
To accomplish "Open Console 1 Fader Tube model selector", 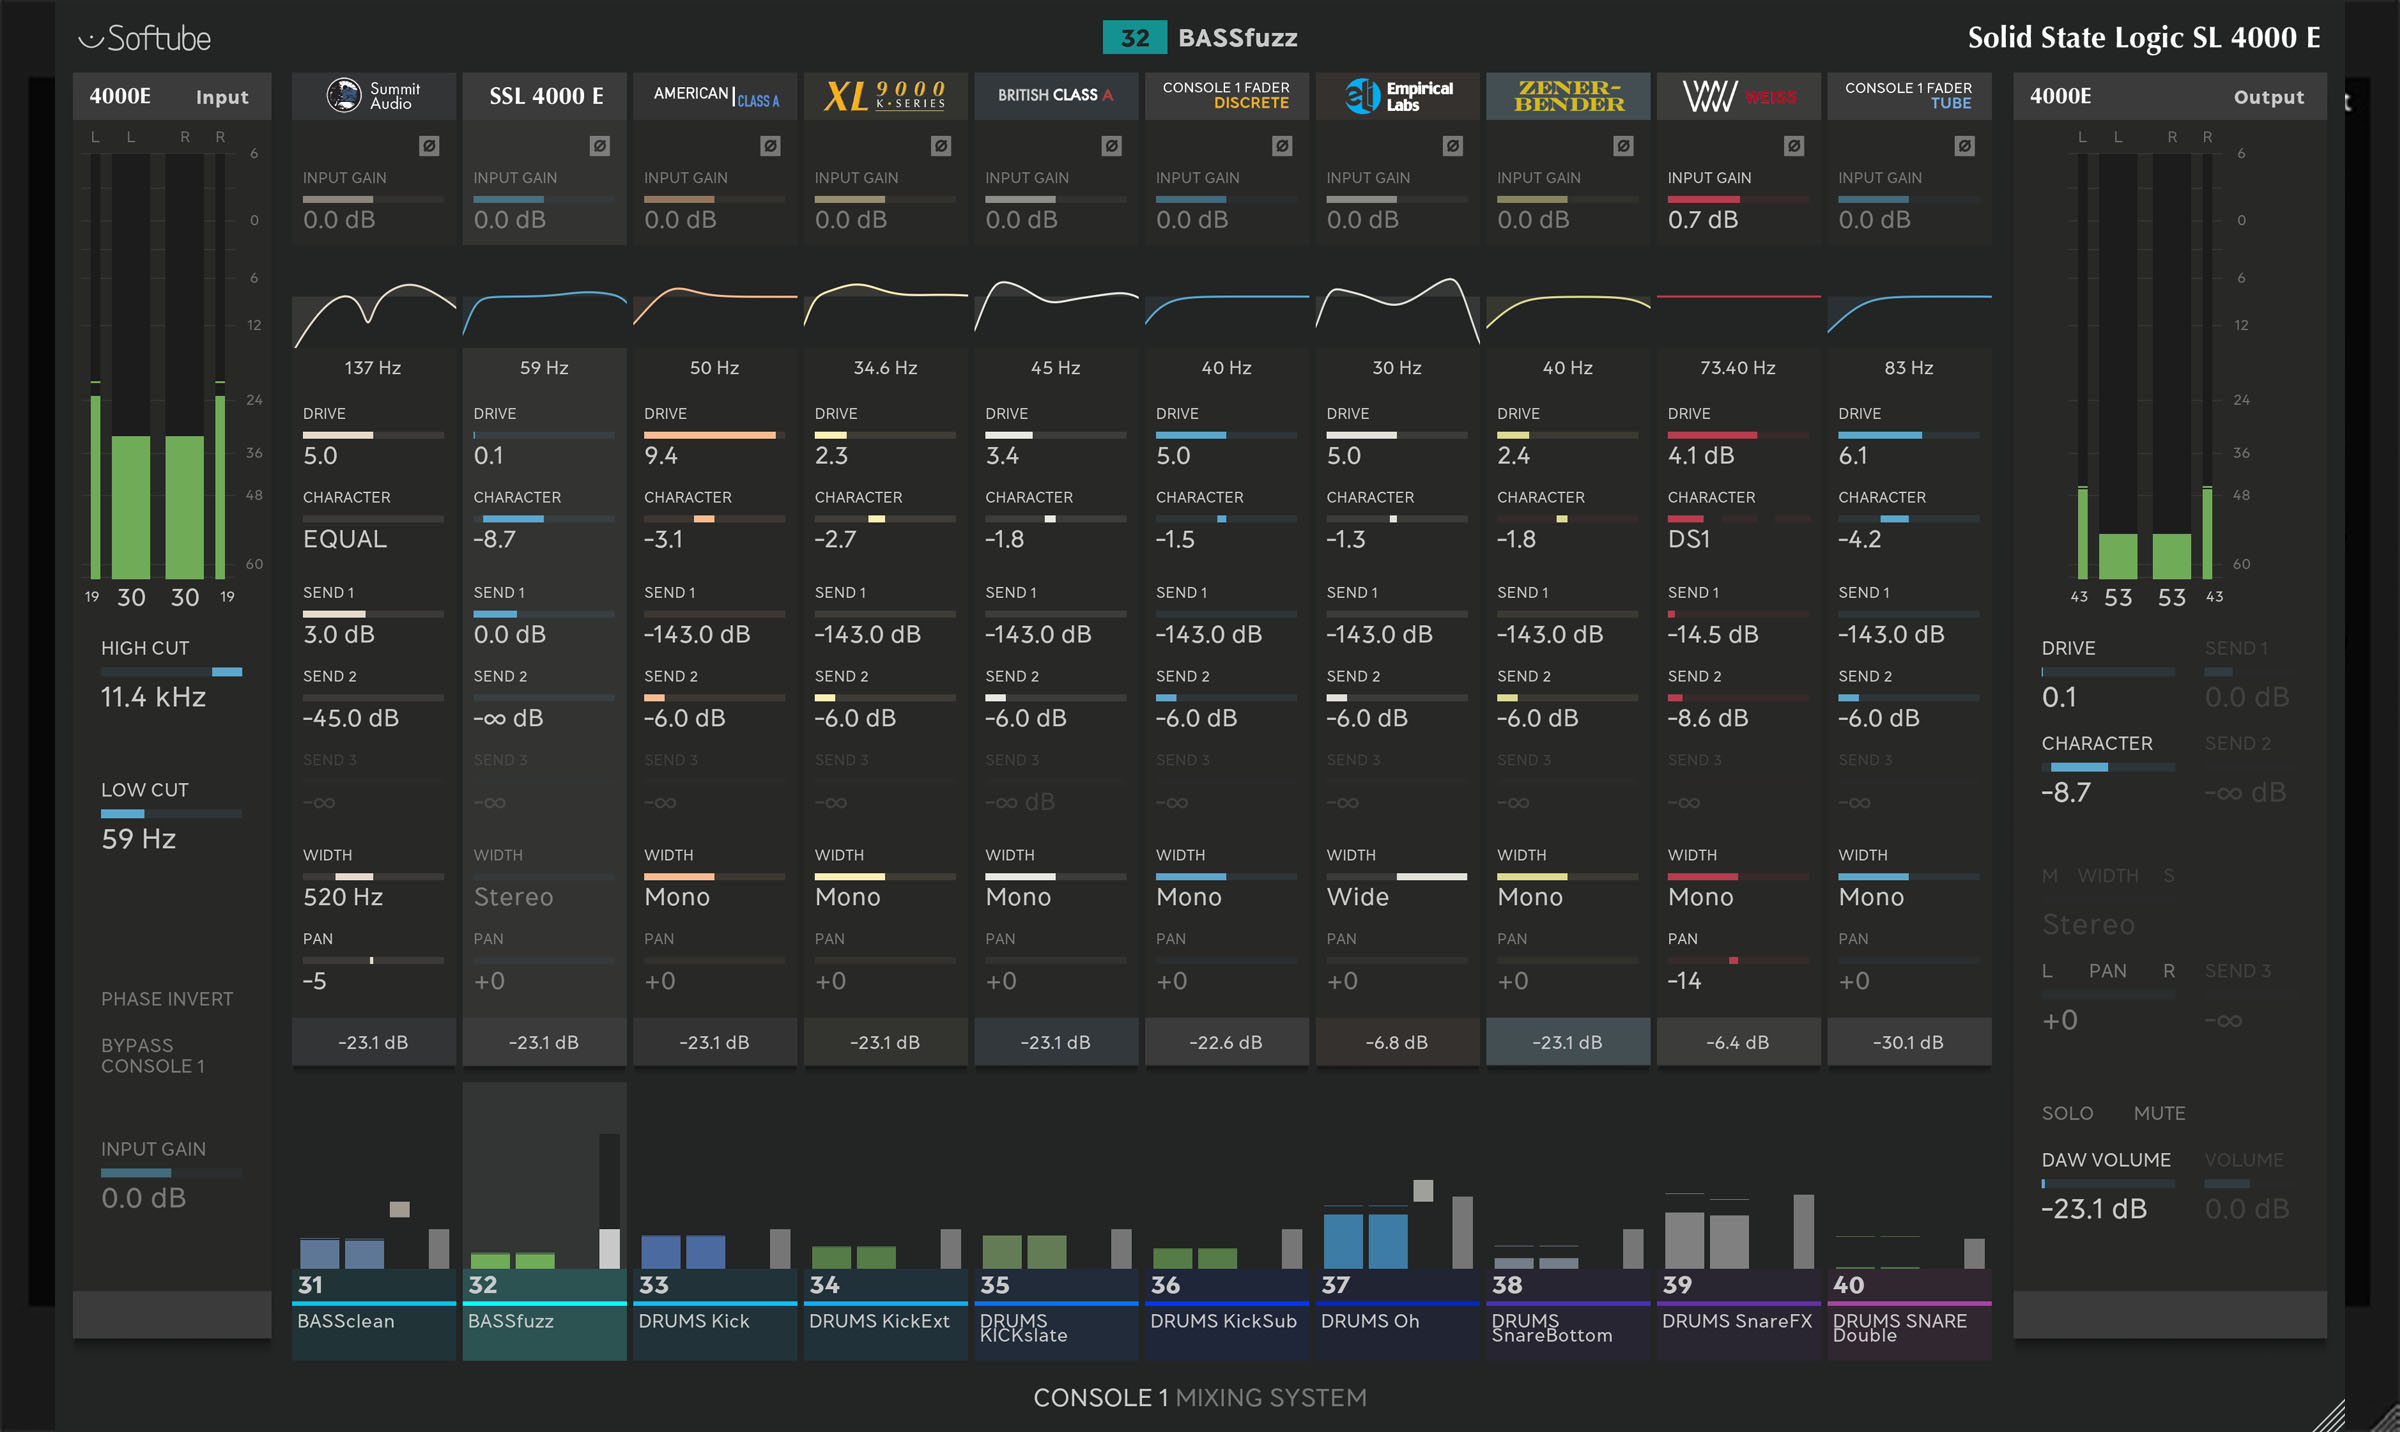I will pyautogui.click(x=1908, y=96).
